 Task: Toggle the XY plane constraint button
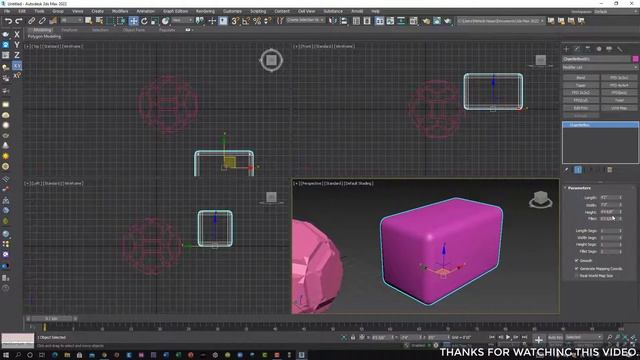tap(17, 65)
